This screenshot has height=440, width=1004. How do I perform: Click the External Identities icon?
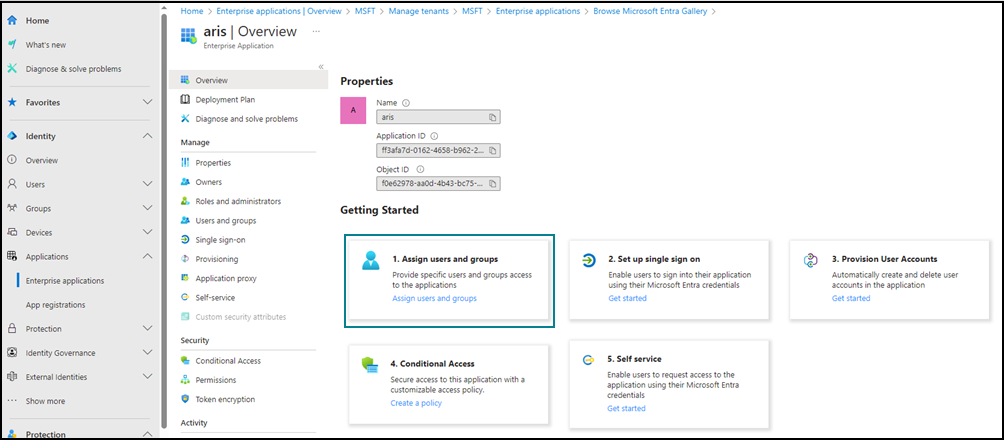coord(12,377)
